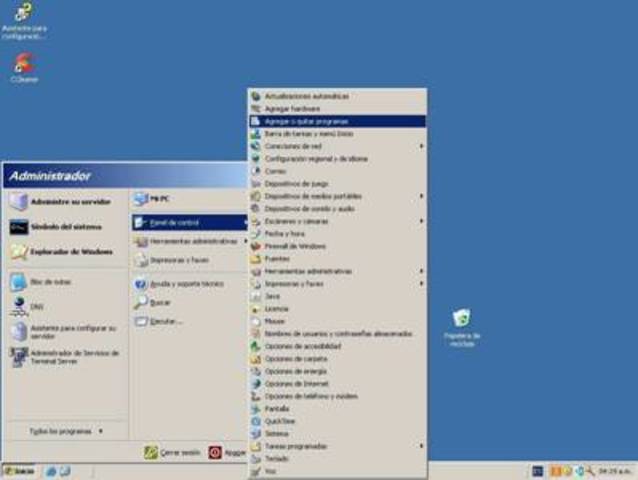The image size is (638, 480).
Task: Expand Todos los programas
Action: pyautogui.click(x=67, y=431)
